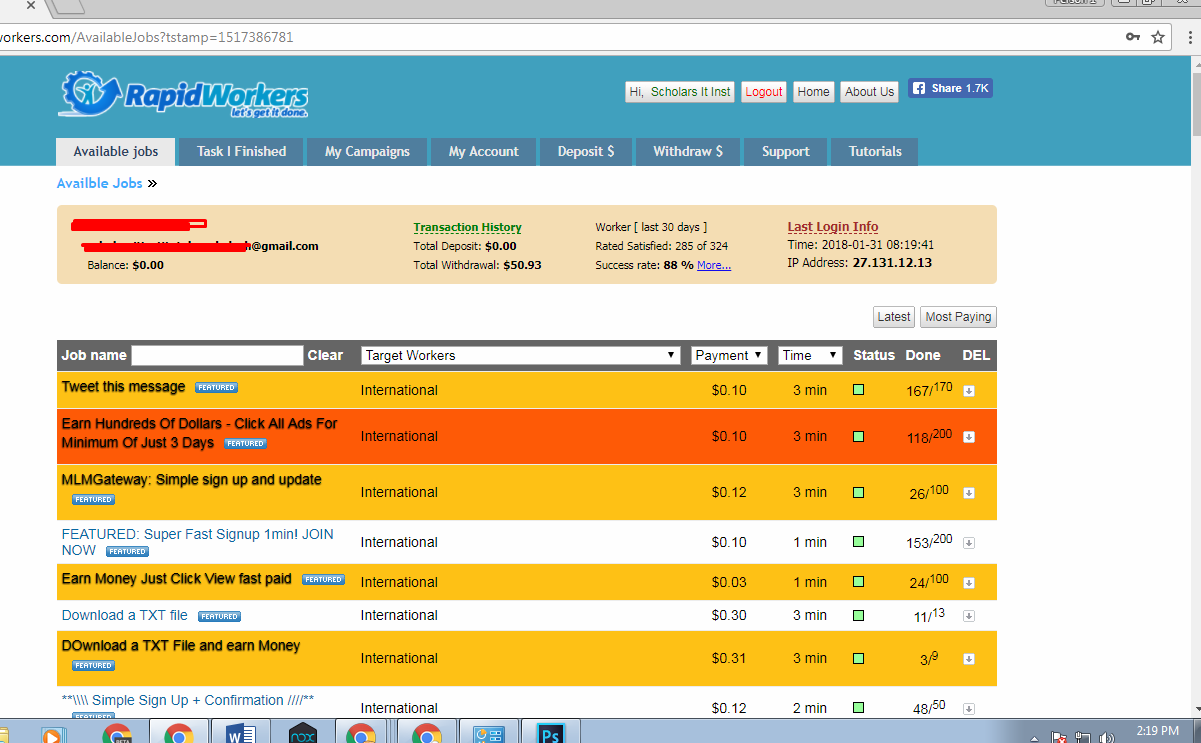Open the Time filter dropdown
This screenshot has height=743, width=1201.
point(811,355)
